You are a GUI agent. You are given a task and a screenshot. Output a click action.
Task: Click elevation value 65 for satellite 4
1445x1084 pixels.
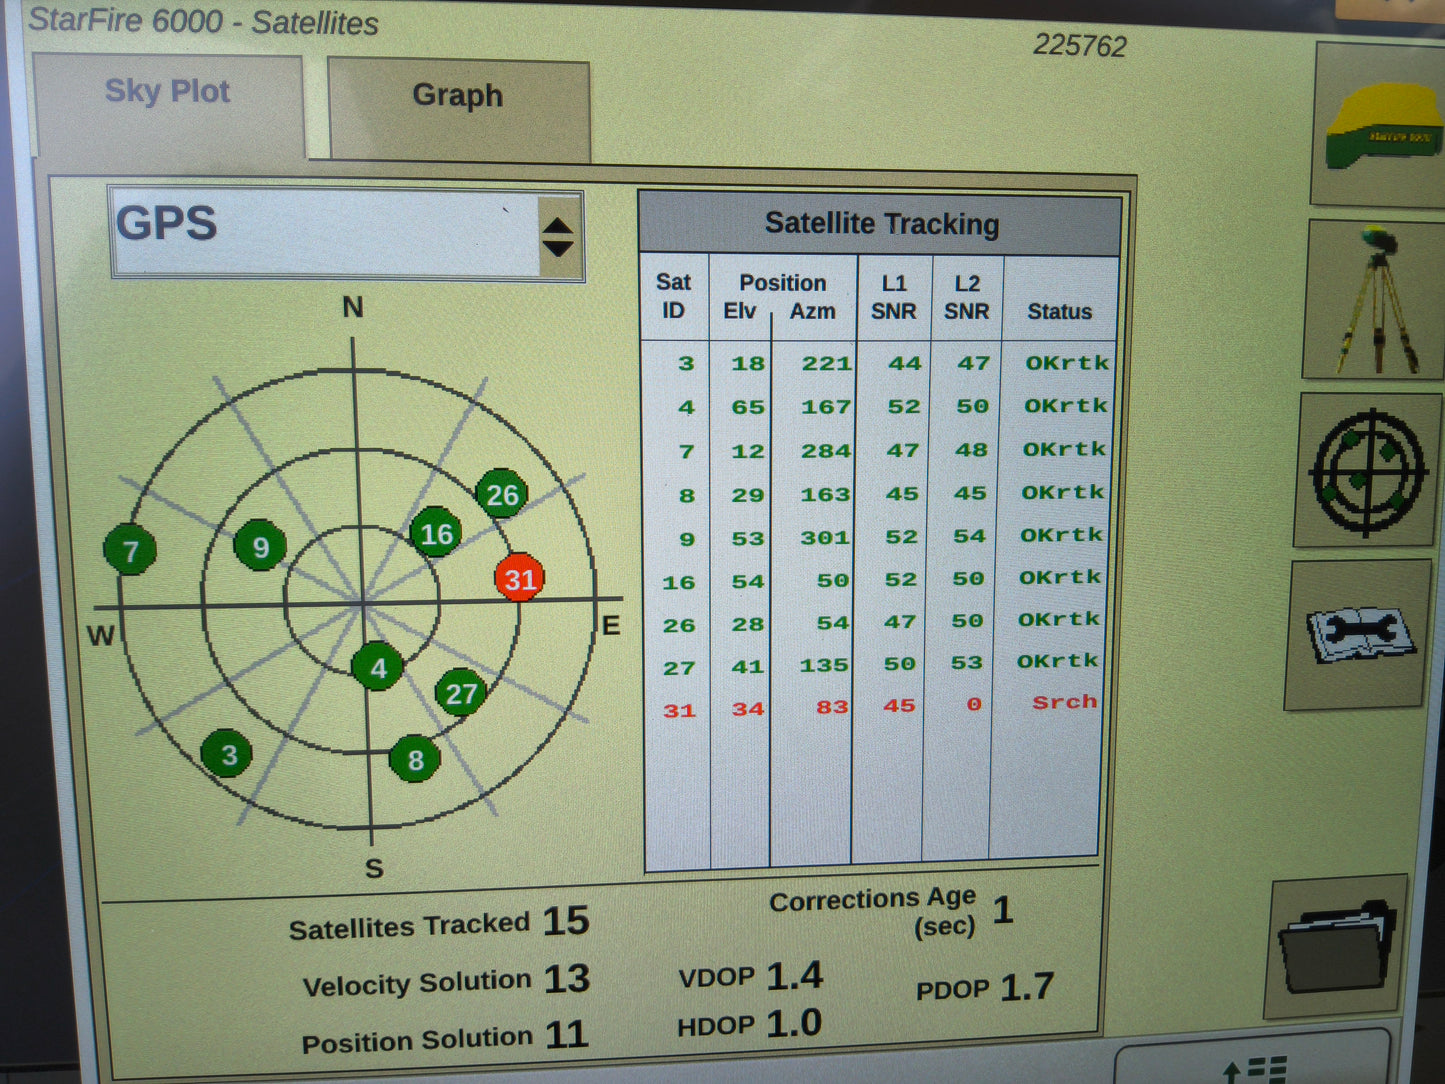pyautogui.click(x=748, y=407)
